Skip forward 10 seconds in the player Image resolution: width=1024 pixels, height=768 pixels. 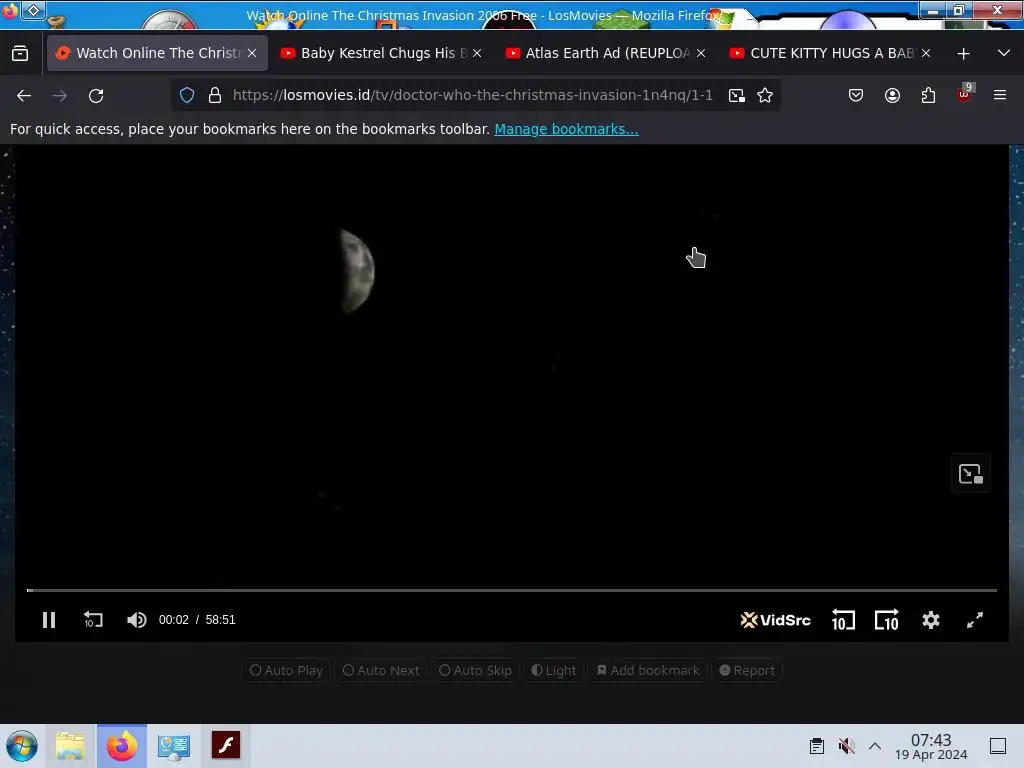pos(886,620)
